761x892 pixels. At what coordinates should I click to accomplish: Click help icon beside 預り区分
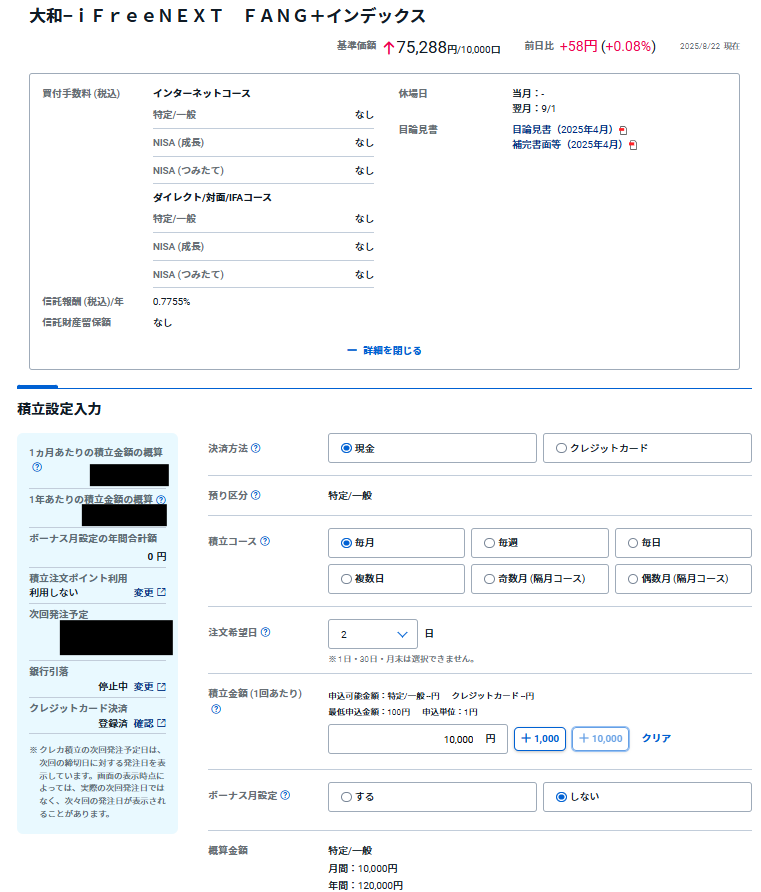pos(256,495)
